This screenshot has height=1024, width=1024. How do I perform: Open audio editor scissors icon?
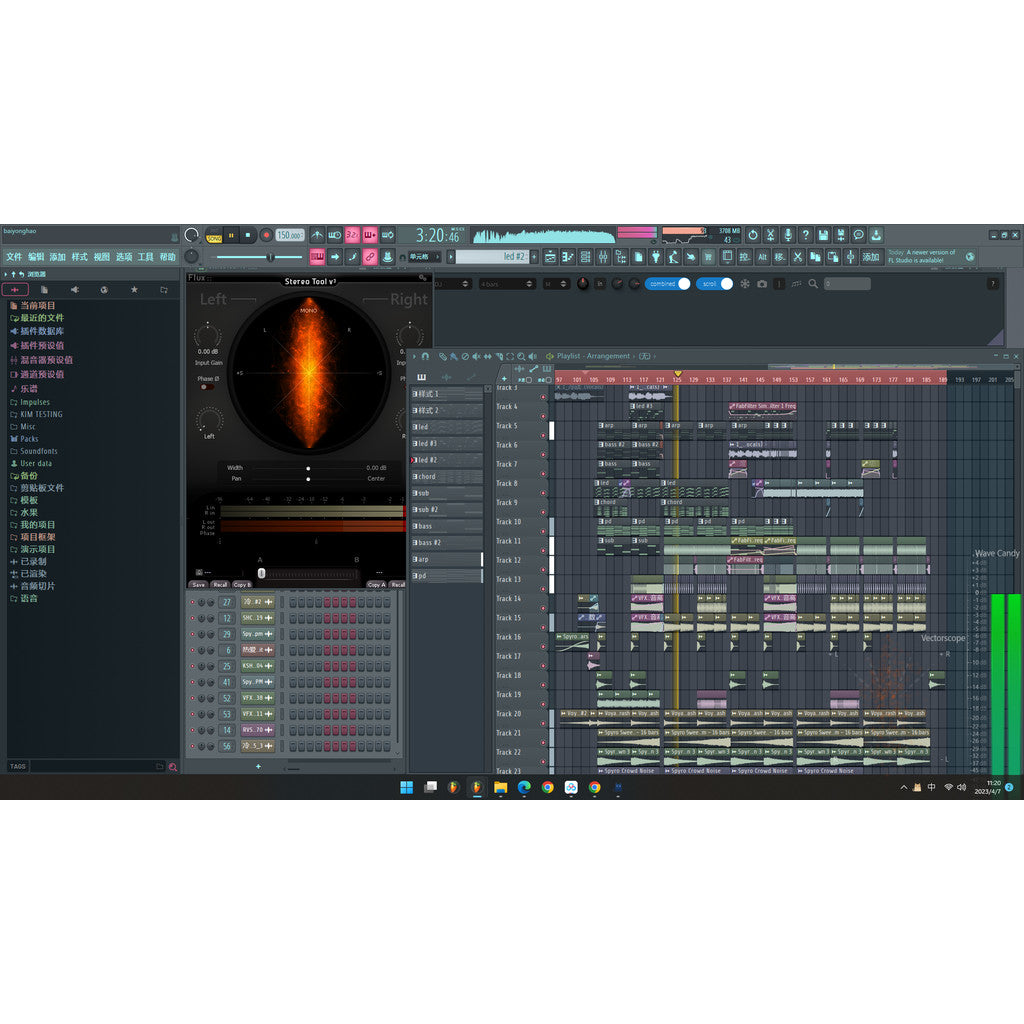[771, 235]
